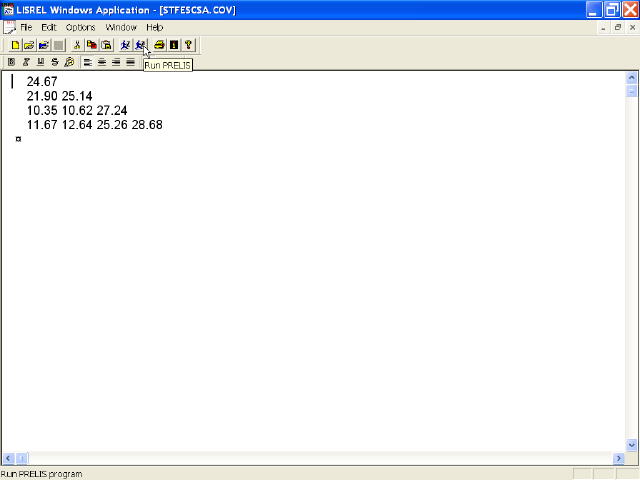Viewport: 640px width, 480px height.
Task: Click the Paste clipboard icon
Action: point(105,45)
